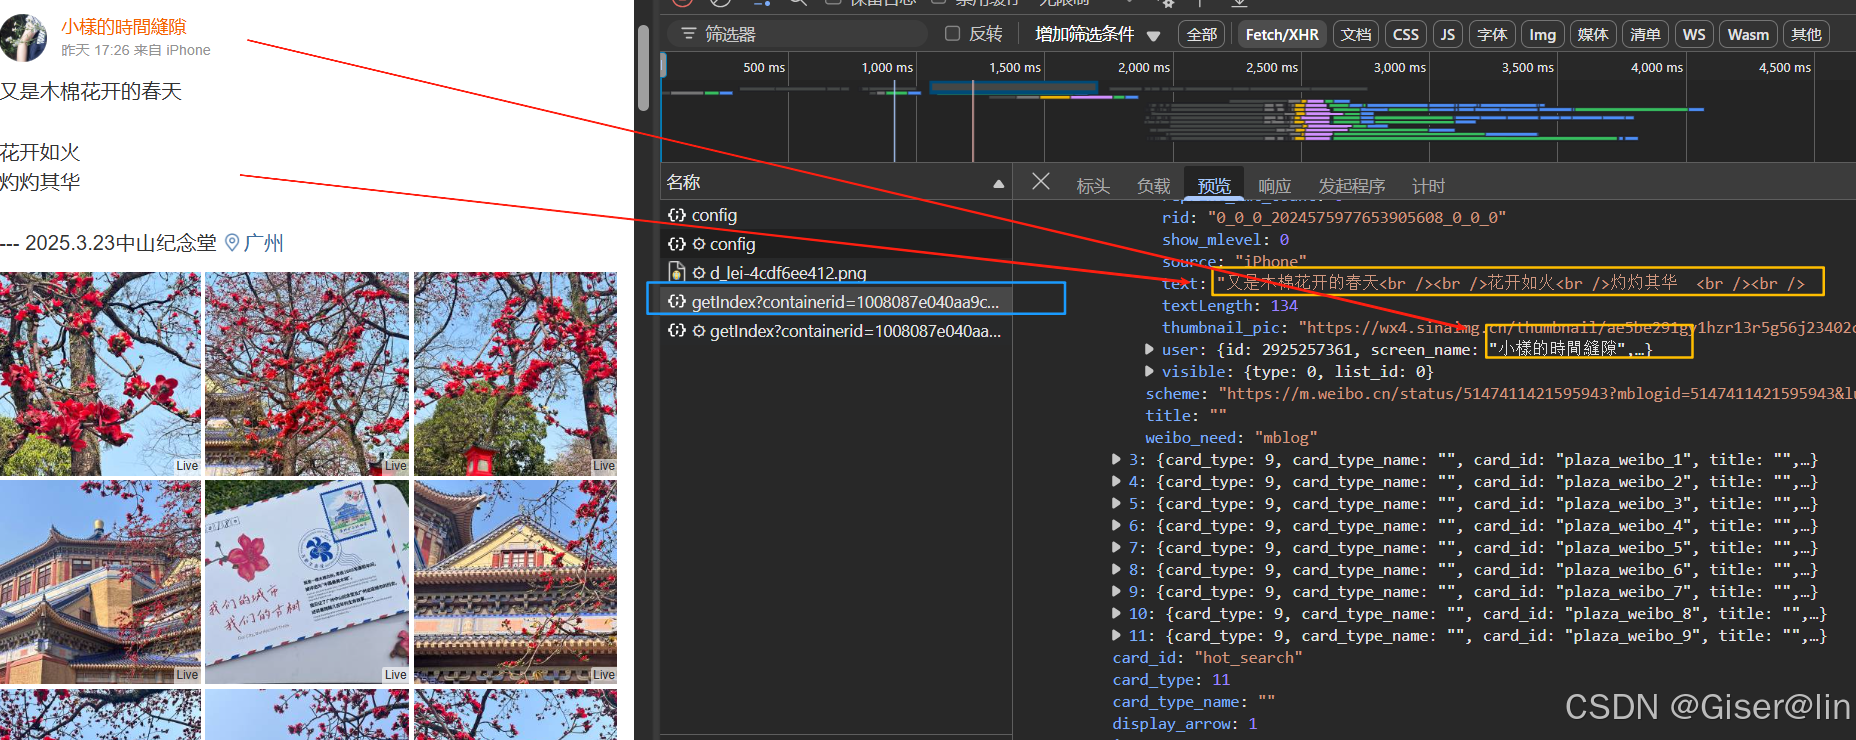Click the gear icon on last getIndex row

[x=699, y=331]
